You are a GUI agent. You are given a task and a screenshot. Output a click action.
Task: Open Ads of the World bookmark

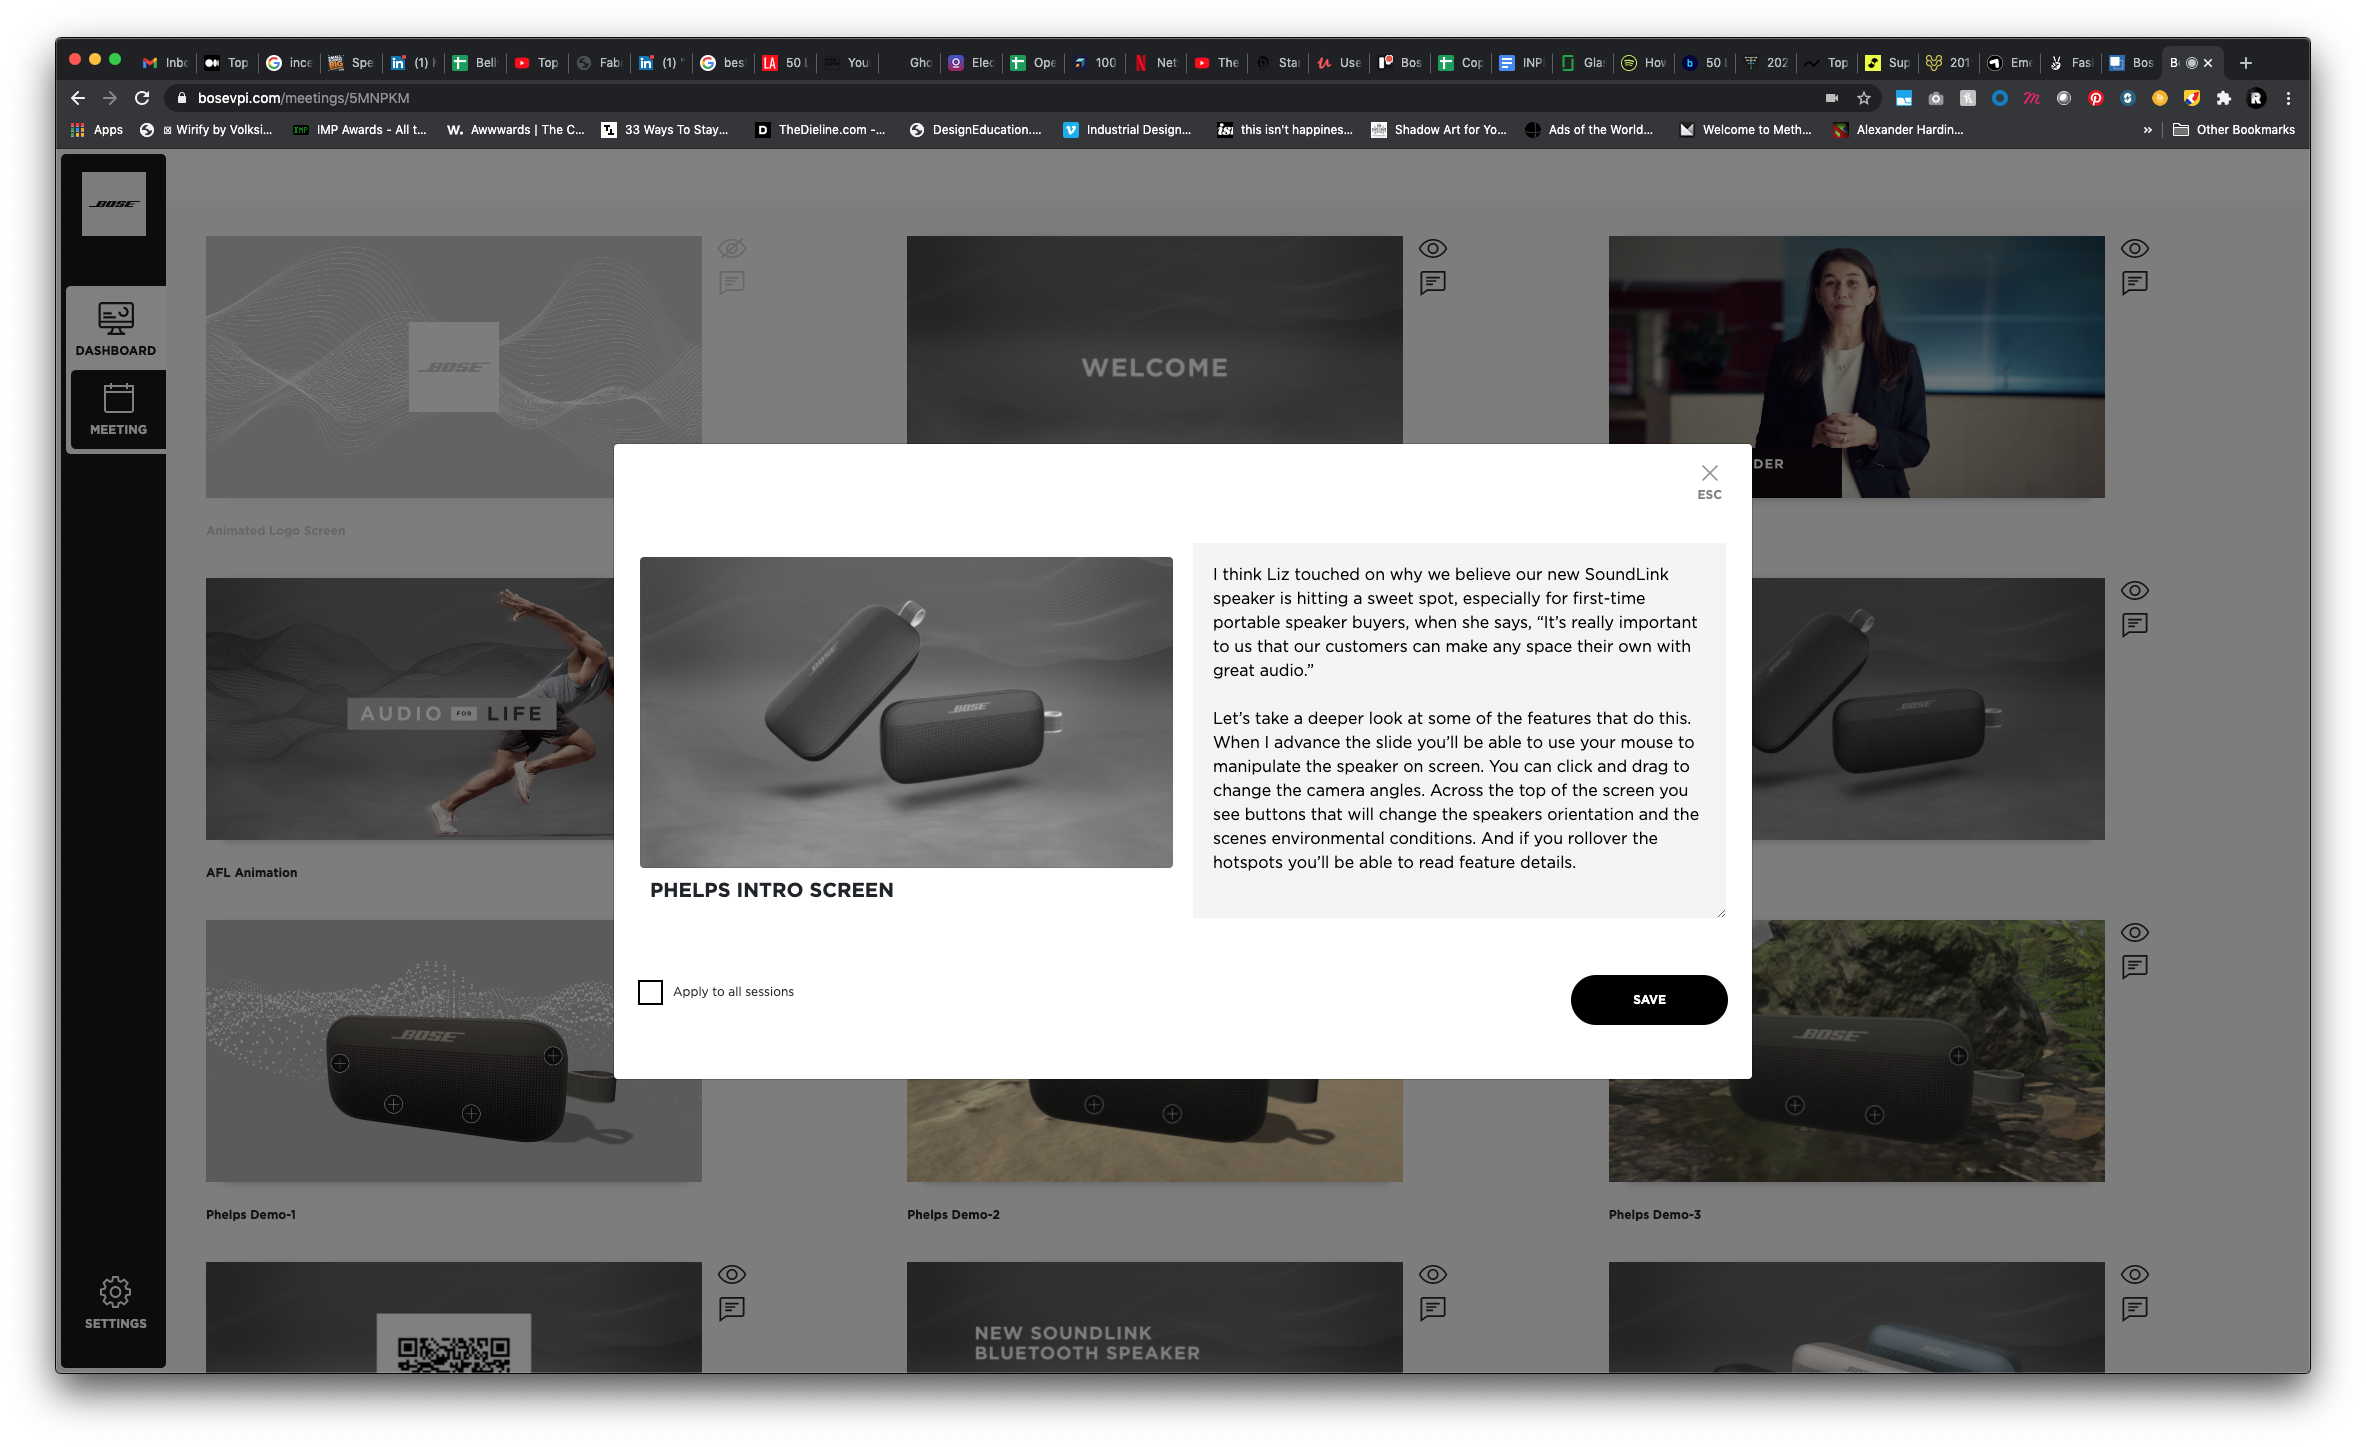pyautogui.click(x=1589, y=130)
